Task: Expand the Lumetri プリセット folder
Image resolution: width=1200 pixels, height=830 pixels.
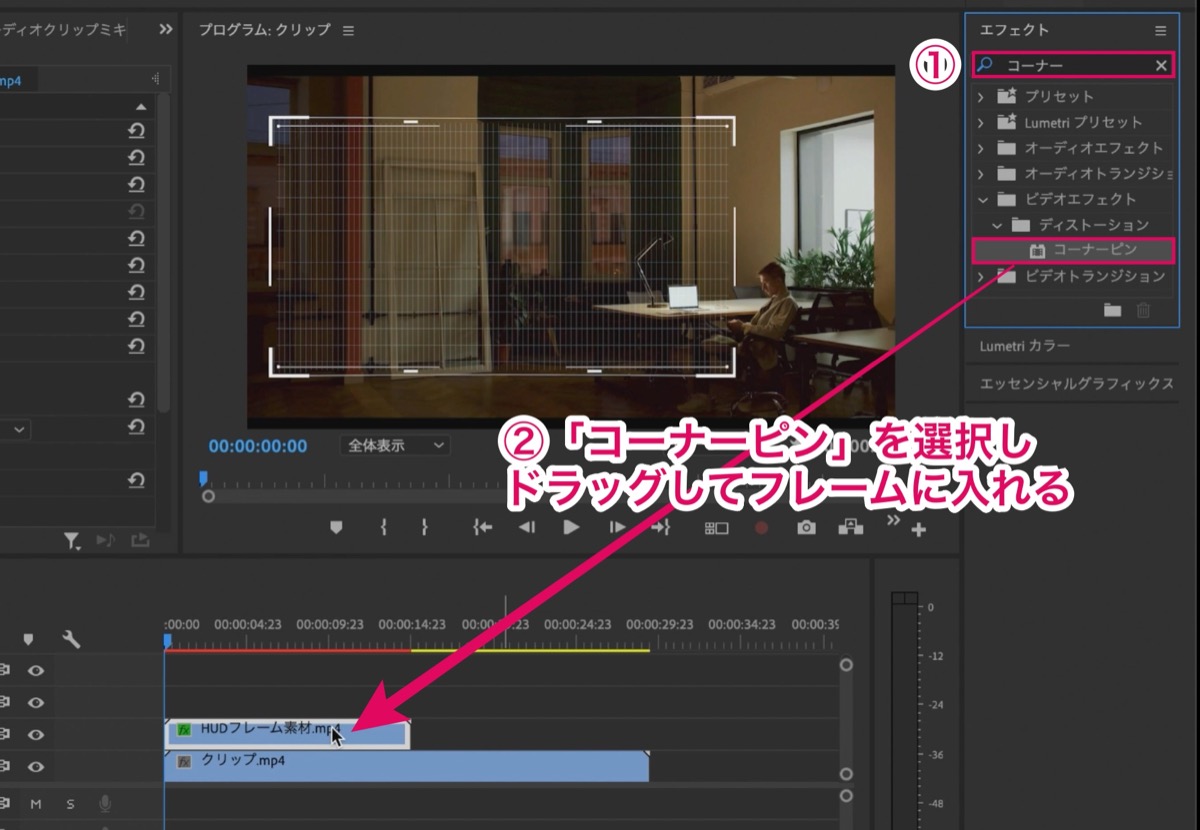Action: 981,123
